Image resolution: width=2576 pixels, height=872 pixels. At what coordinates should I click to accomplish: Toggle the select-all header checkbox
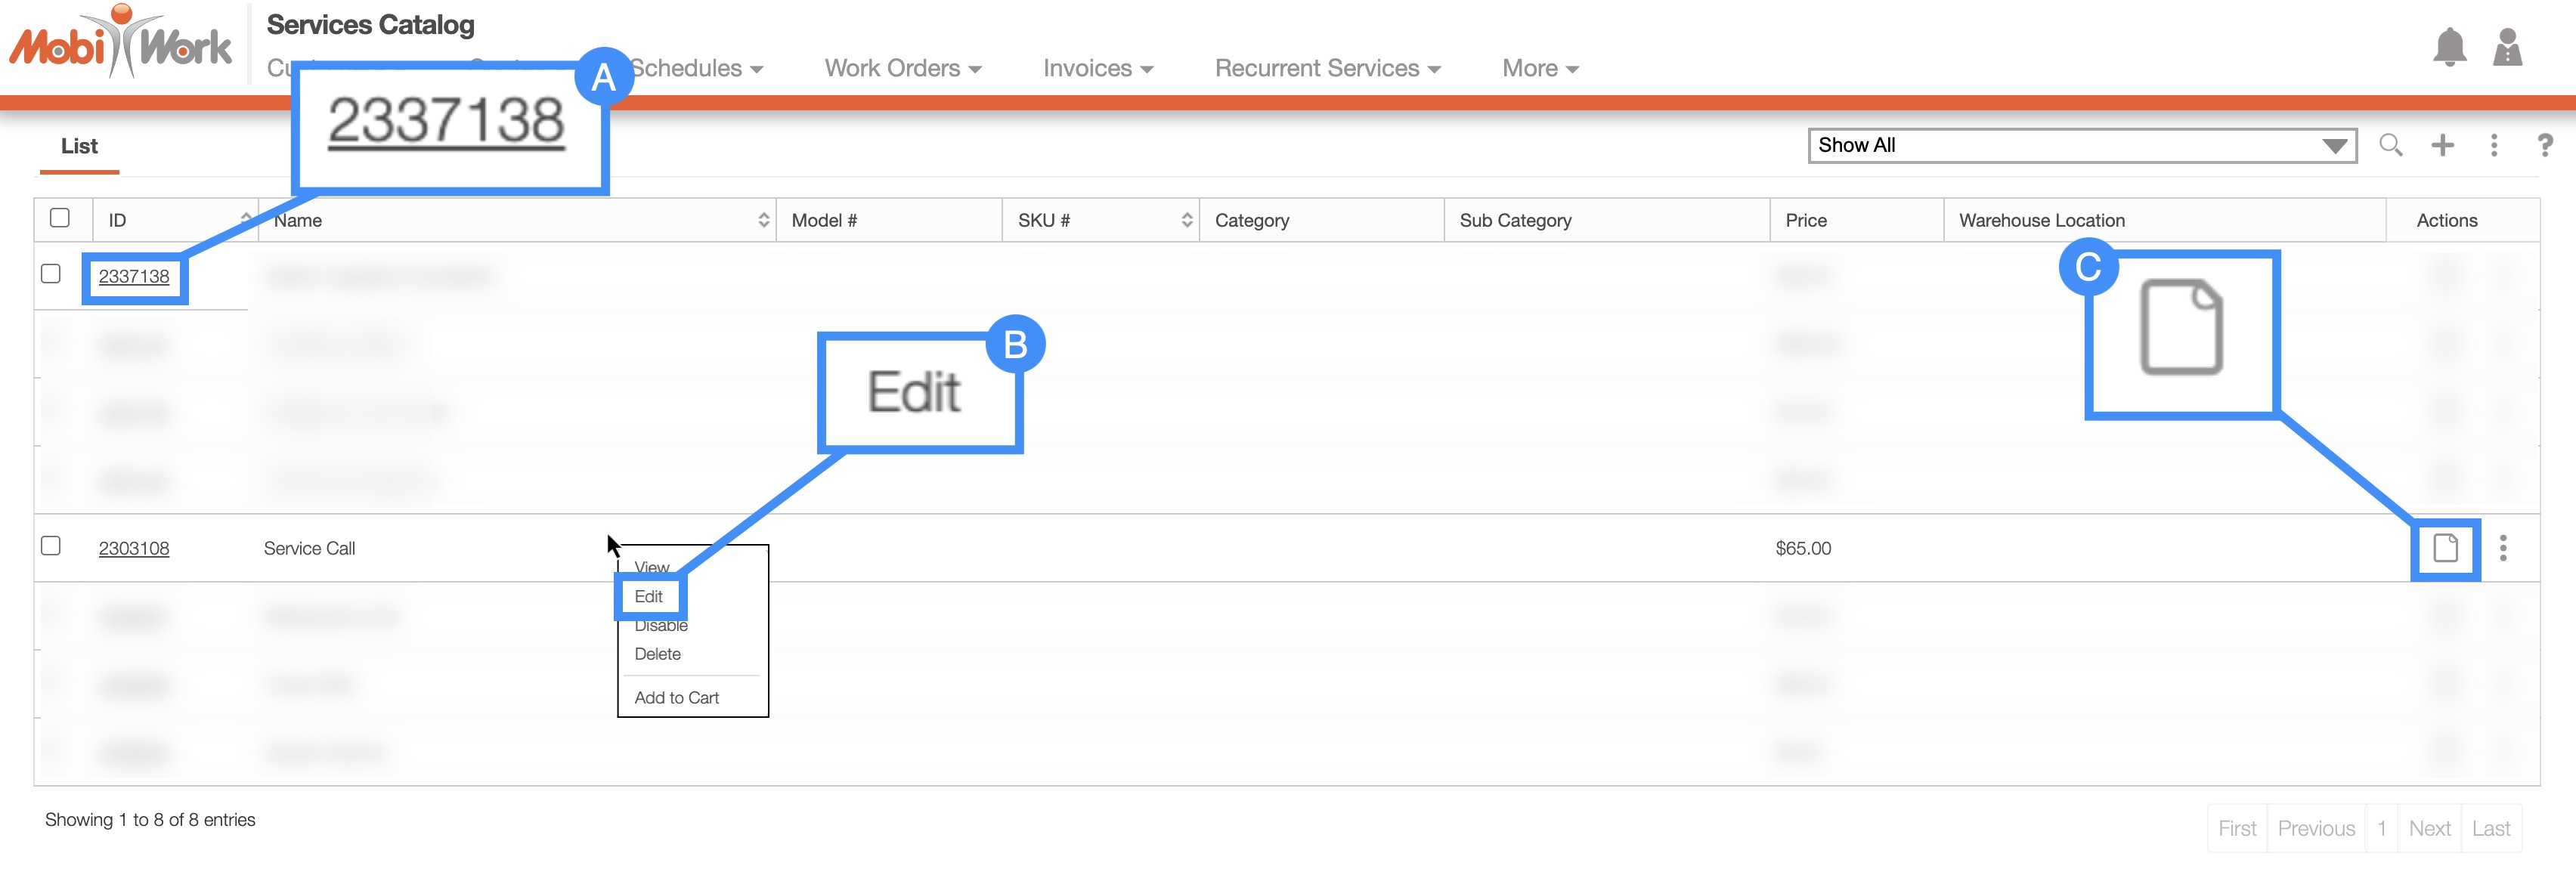click(60, 218)
